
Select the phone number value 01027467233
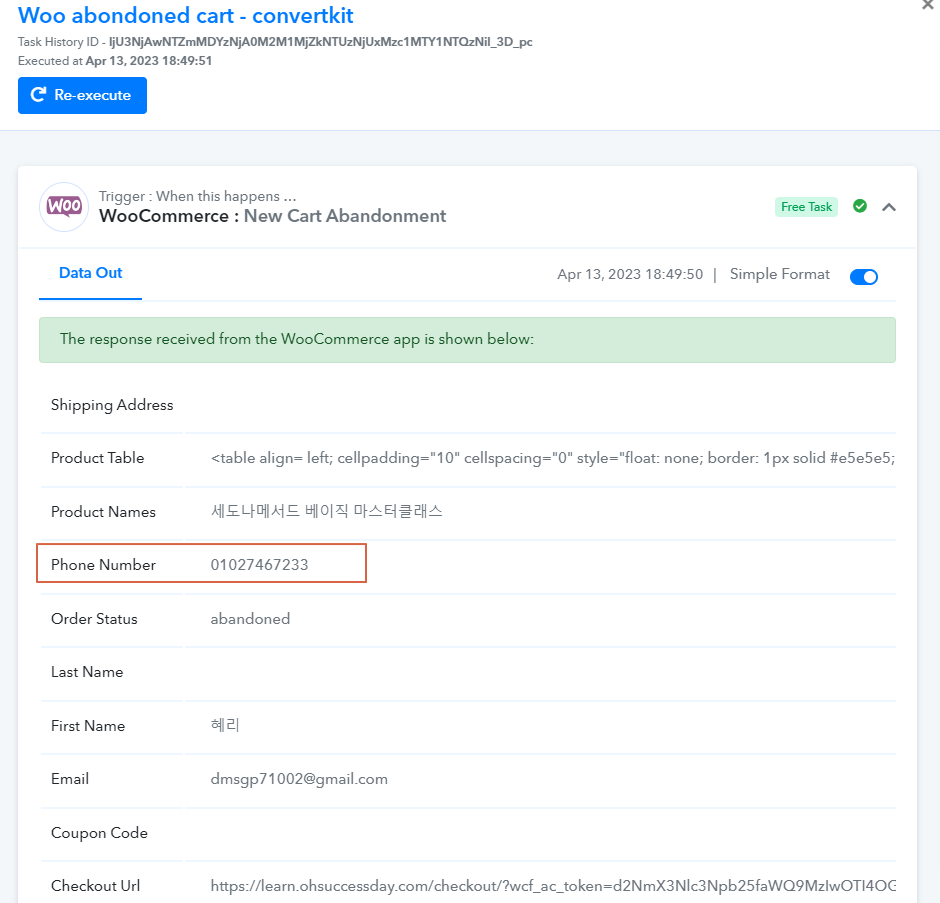[x=259, y=565]
